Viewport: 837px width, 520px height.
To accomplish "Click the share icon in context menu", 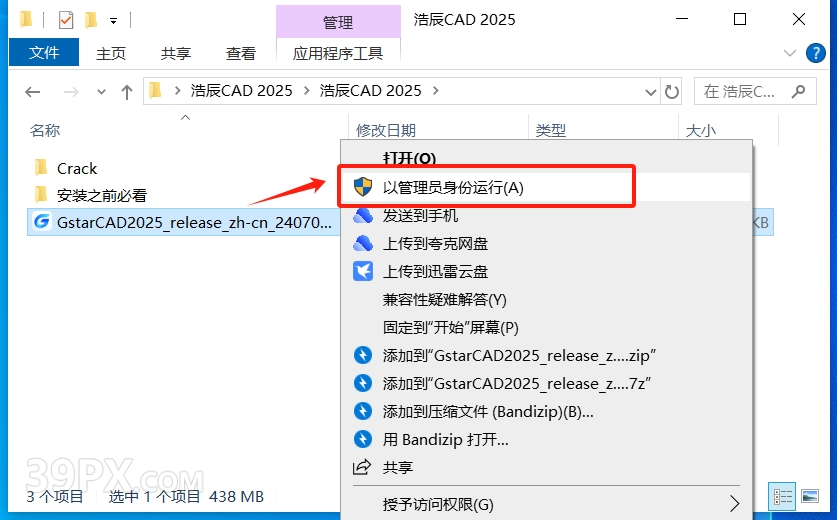I will click(x=362, y=467).
